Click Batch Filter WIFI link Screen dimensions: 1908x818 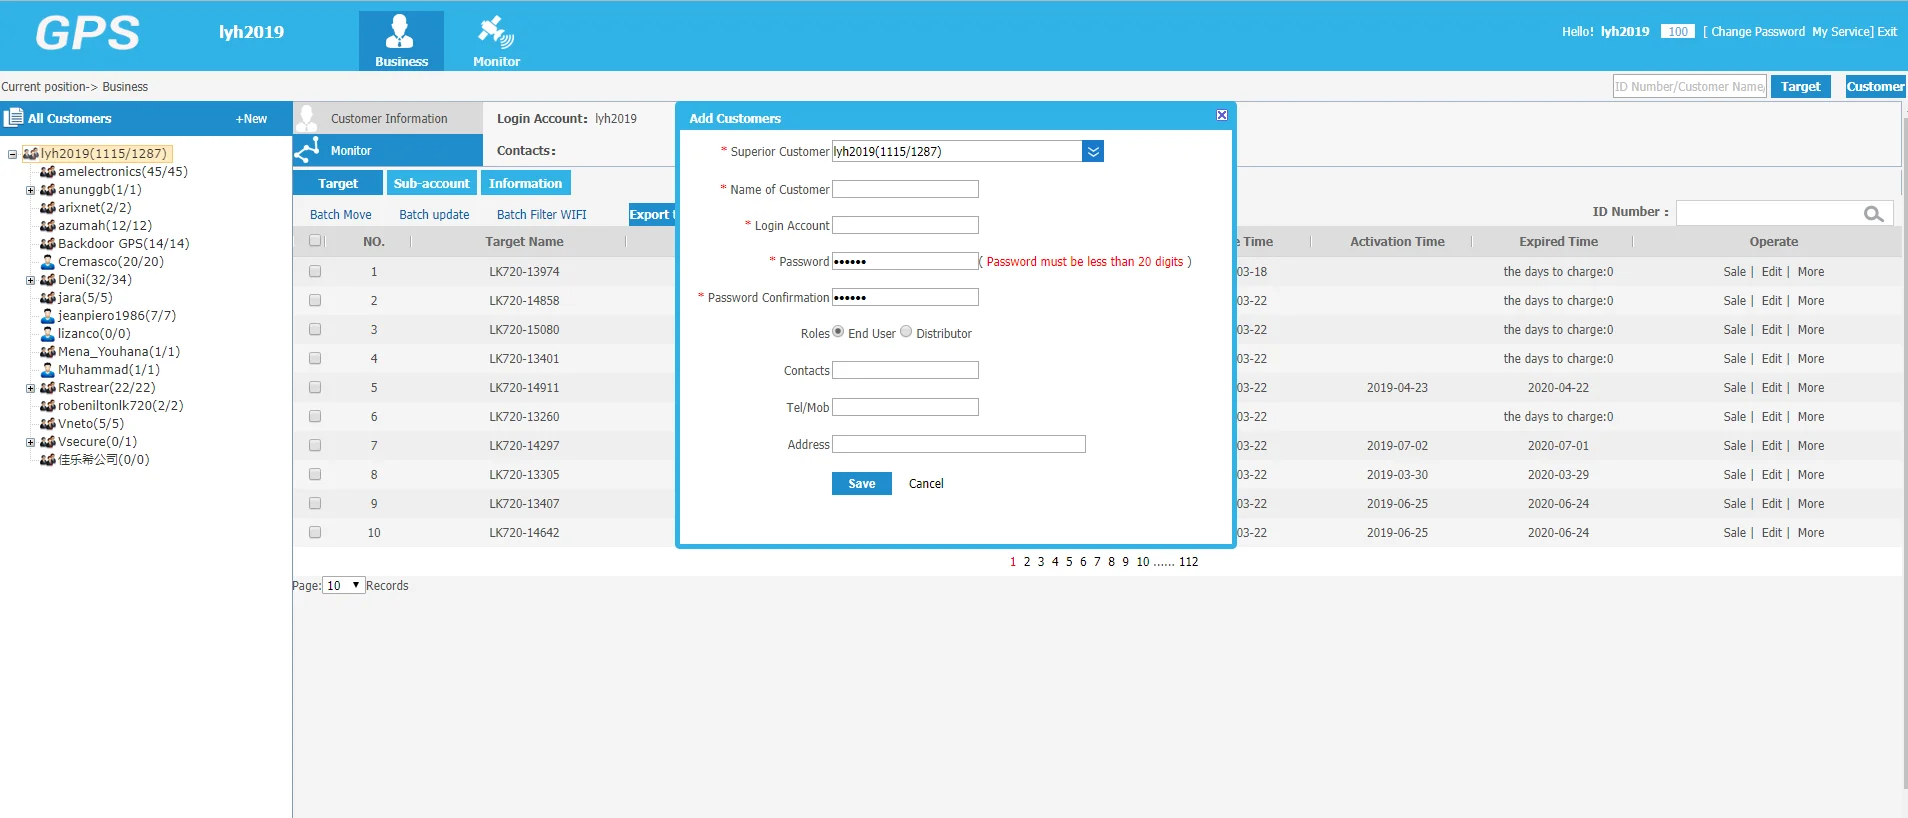(542, 214)
